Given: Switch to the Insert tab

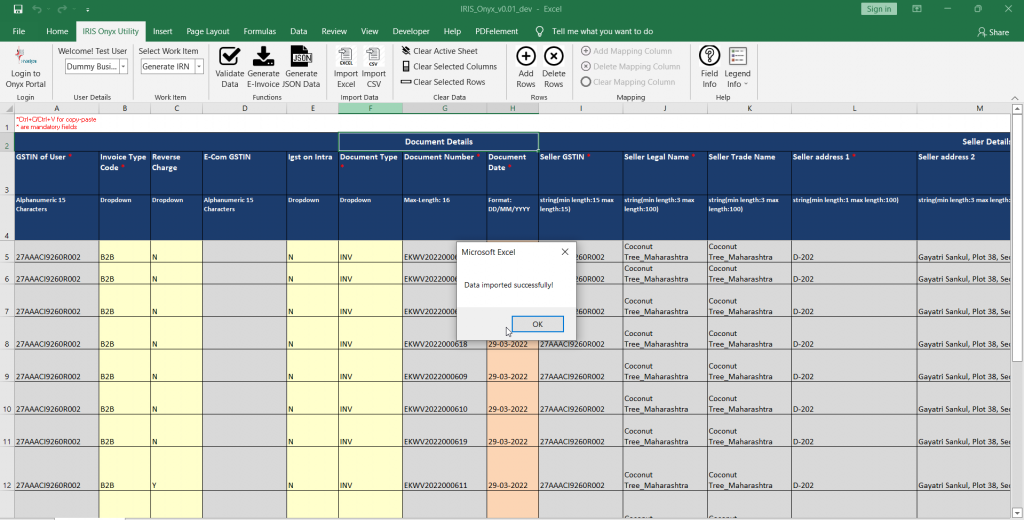Looking at the screenshot, I should (x=163, y=31).
